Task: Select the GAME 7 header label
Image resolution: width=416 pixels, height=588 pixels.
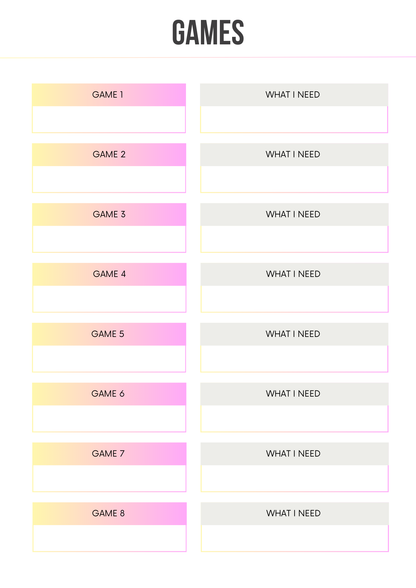Action: coord(109,454)
